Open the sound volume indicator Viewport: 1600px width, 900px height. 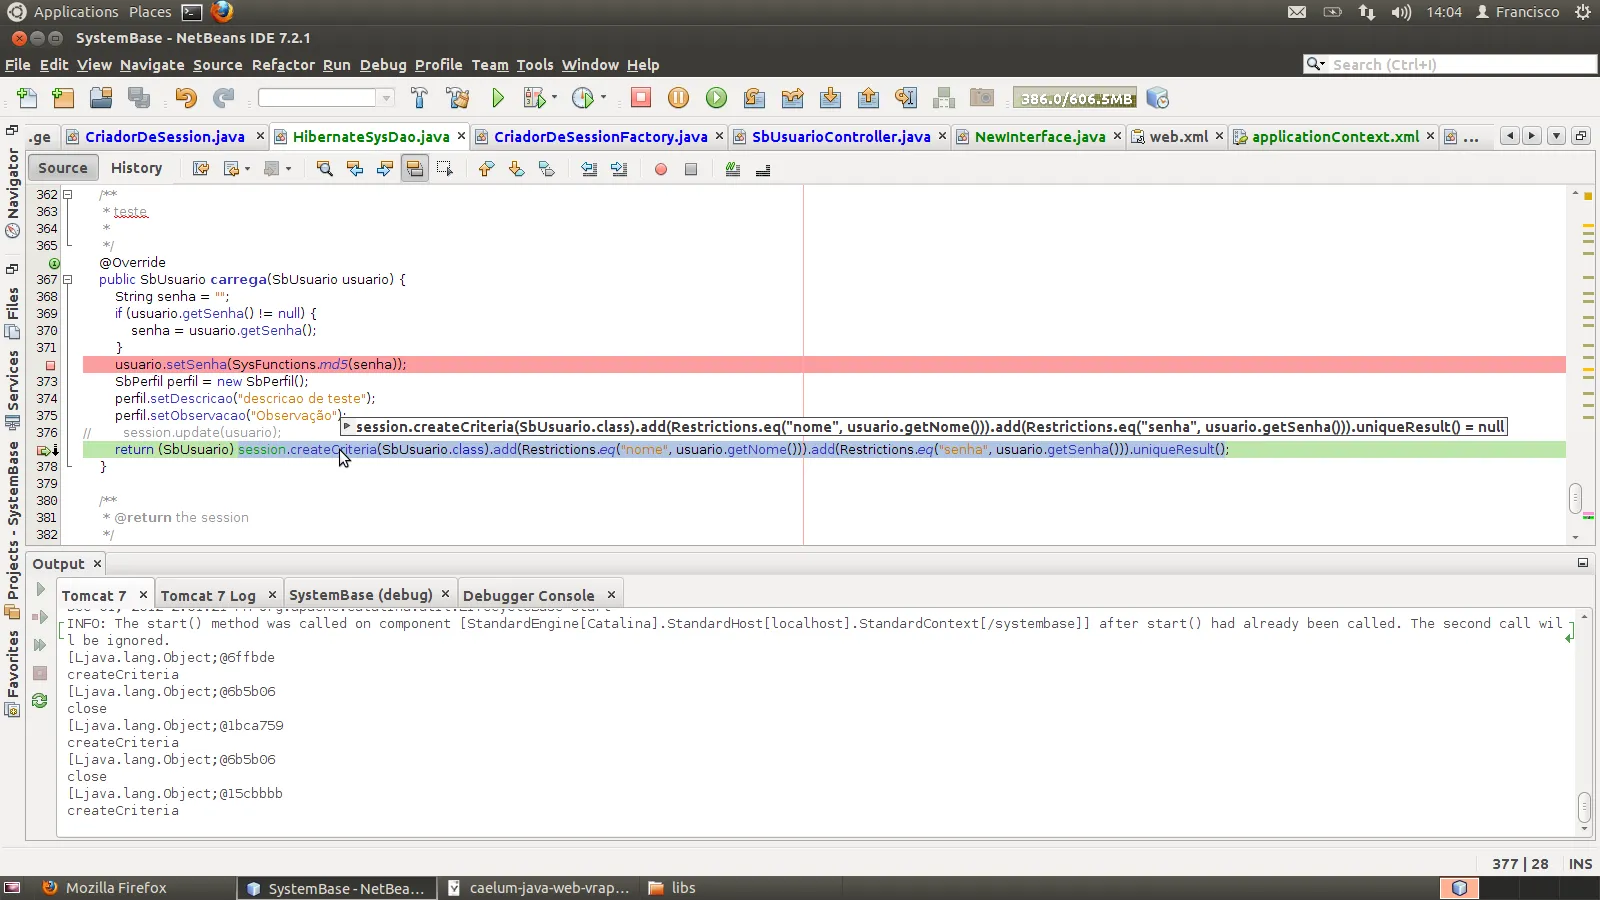click(1401, 12)
